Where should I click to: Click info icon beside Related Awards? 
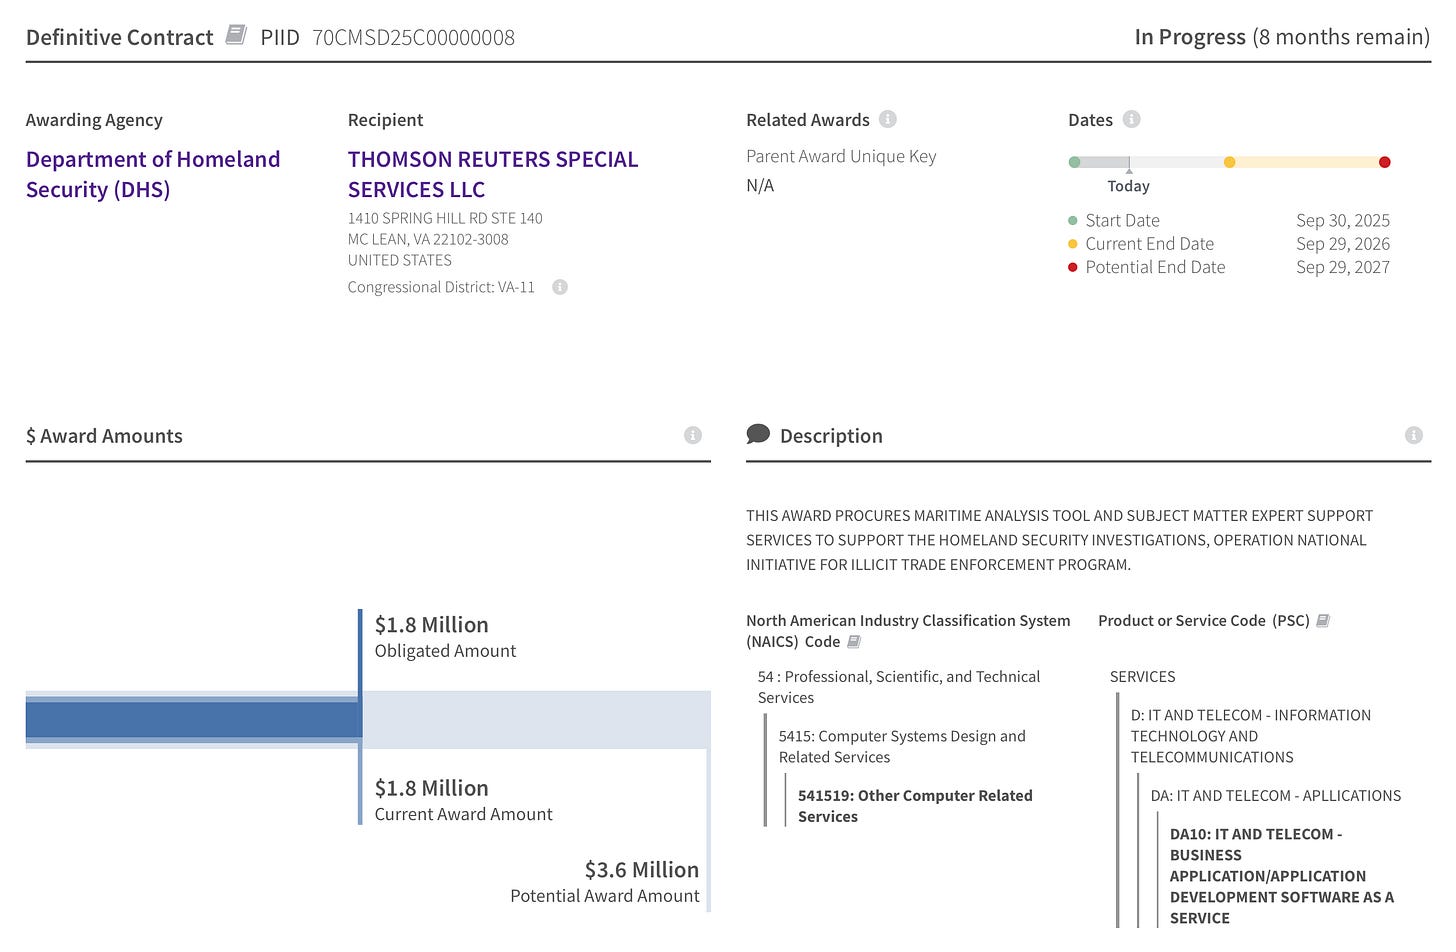888,119
